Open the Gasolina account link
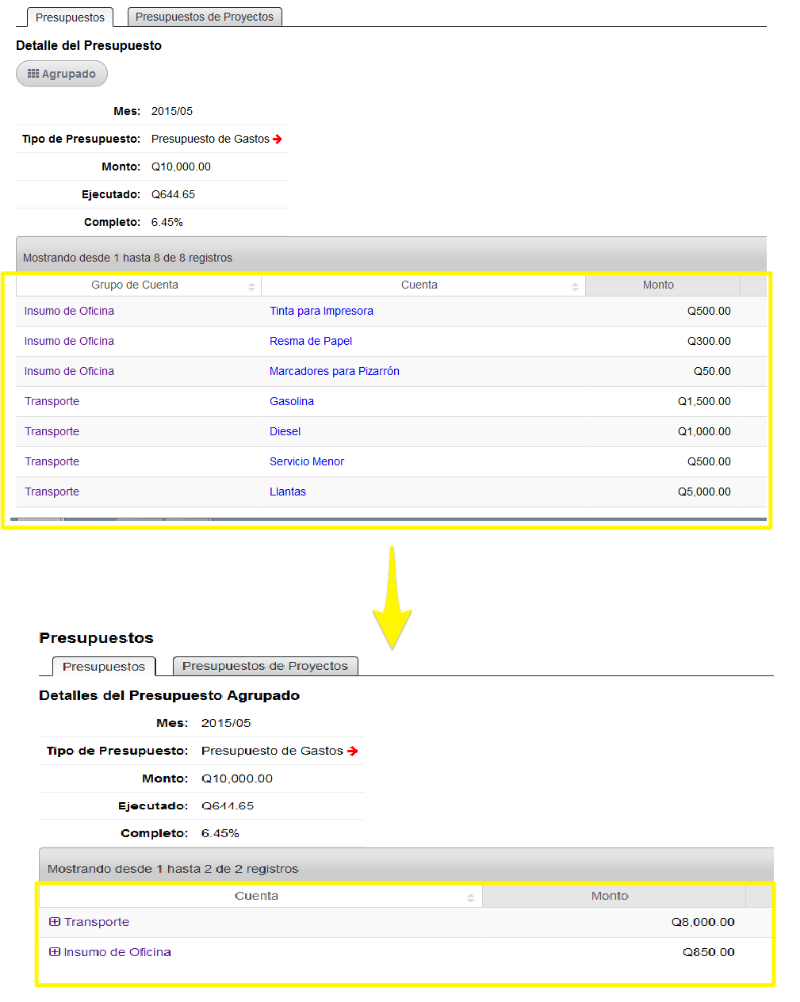800x1002 pixels. pyautogui.click(x=291, y=401)
